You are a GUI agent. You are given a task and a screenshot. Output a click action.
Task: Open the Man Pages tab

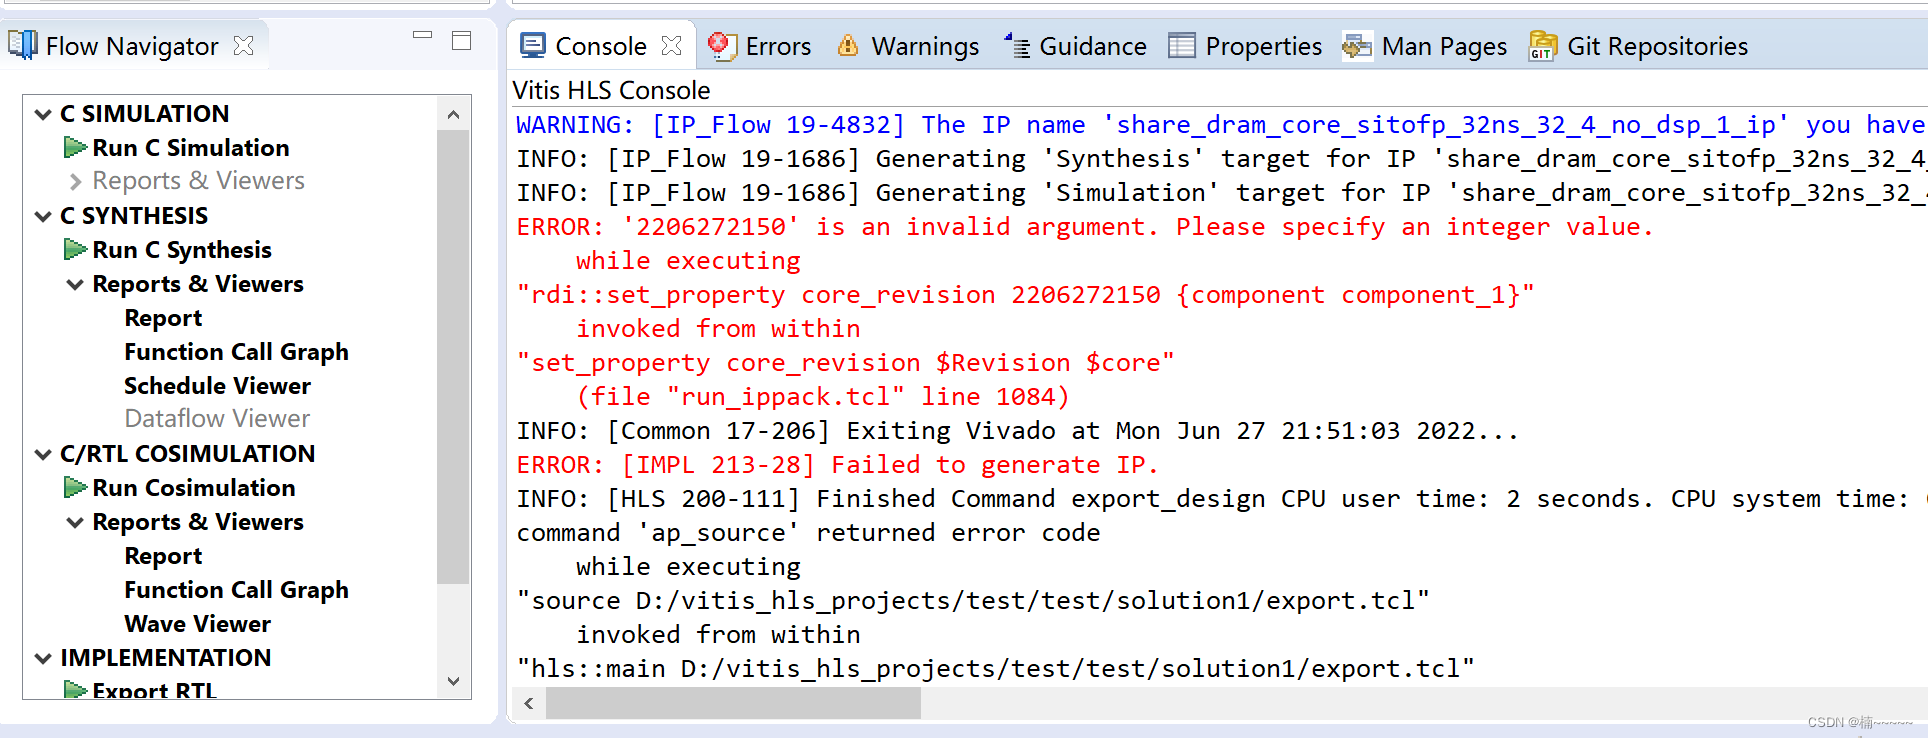pyautogui.click(x=1444, y=46)
